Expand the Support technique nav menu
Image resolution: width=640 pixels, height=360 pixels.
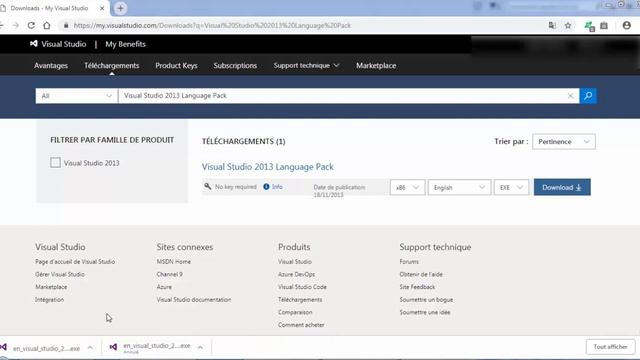[x=306, y=65]
